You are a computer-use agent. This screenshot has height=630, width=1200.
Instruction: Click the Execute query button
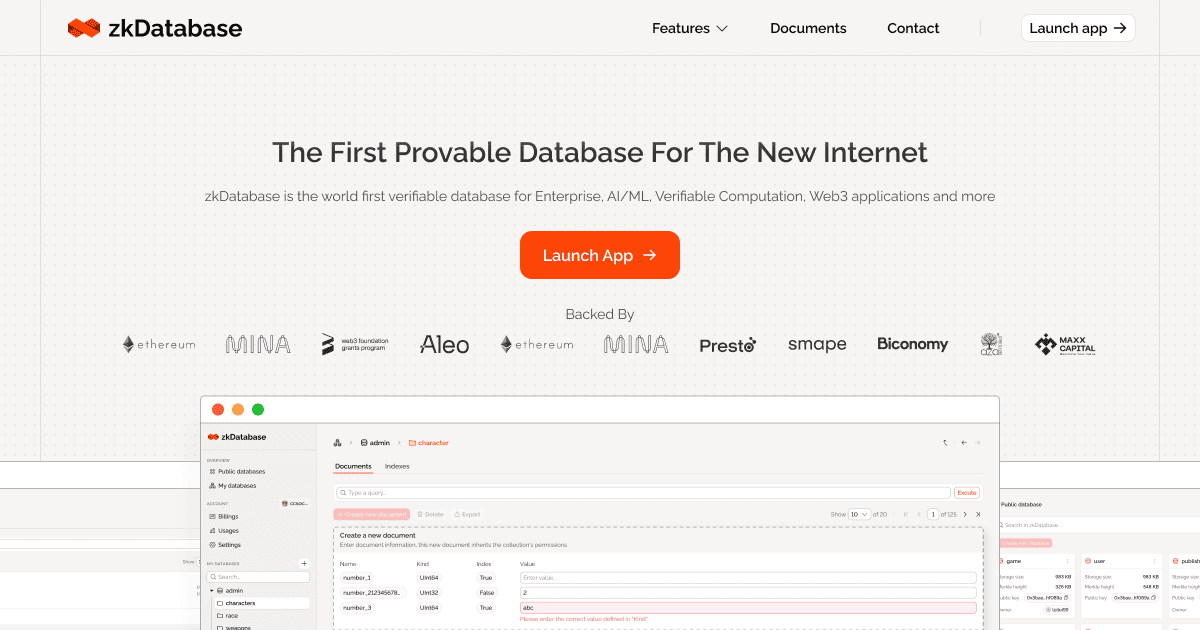tap(966, 493)
